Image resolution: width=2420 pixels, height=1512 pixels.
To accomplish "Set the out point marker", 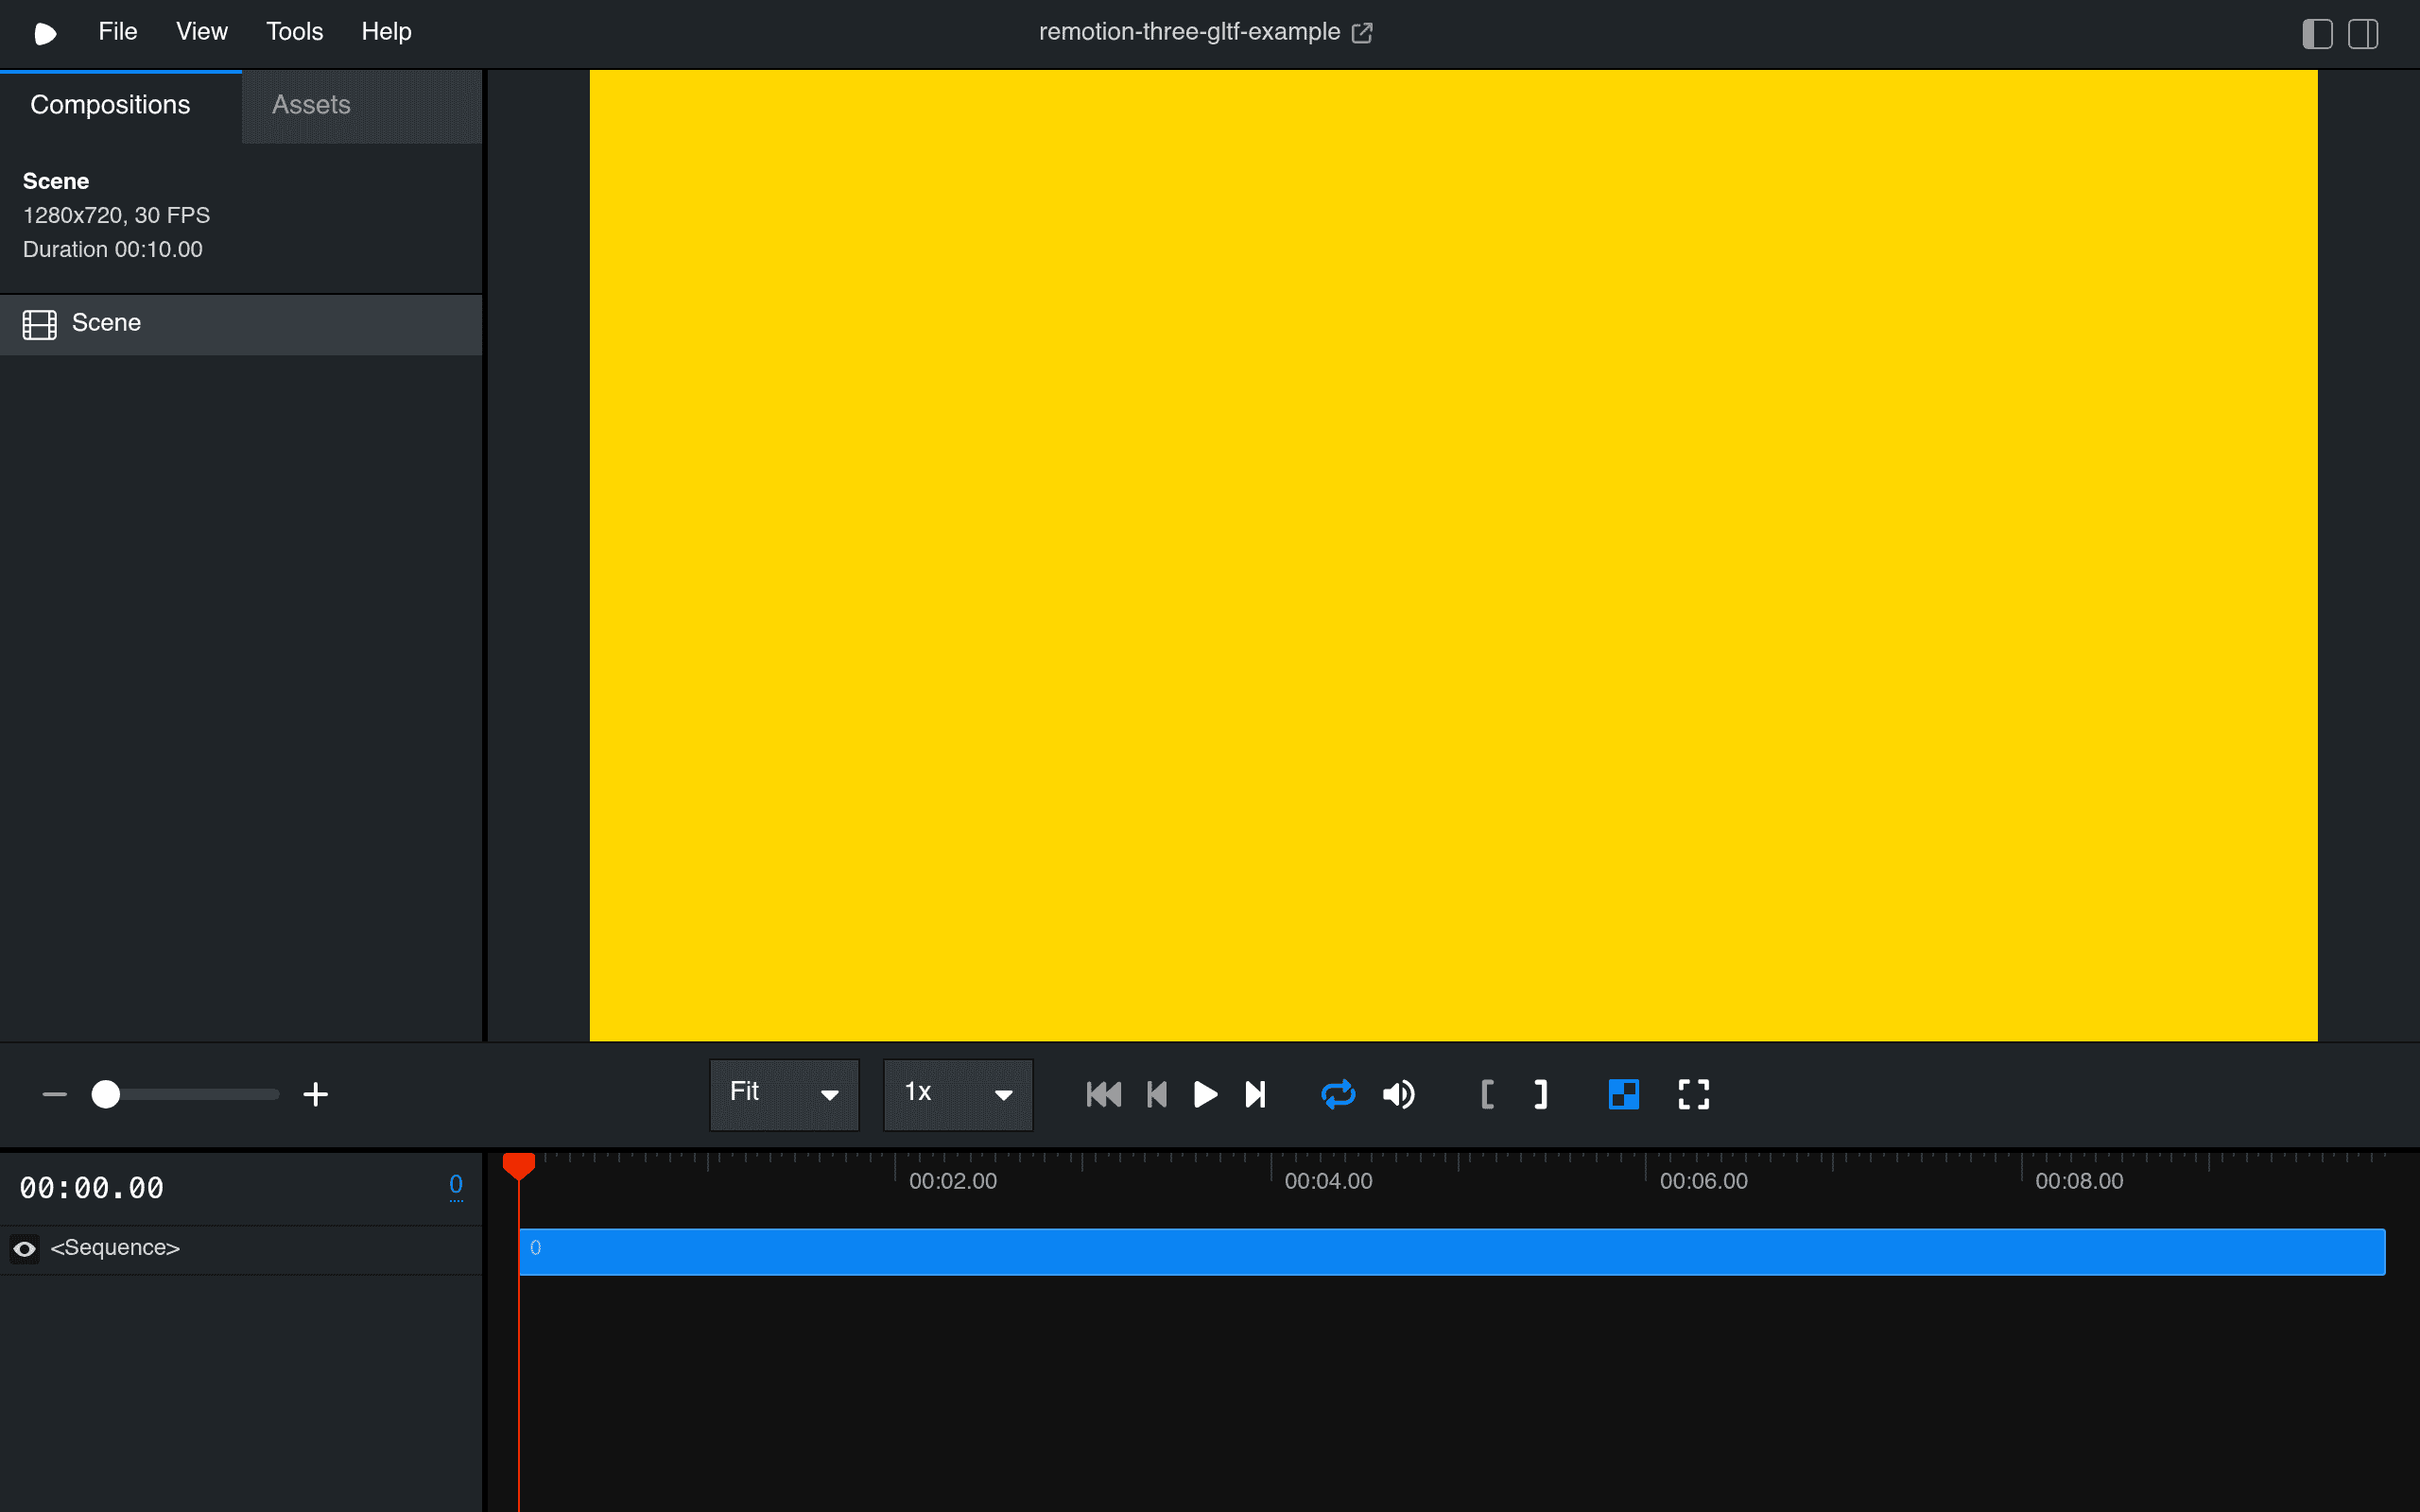I will [1541, 1094].
